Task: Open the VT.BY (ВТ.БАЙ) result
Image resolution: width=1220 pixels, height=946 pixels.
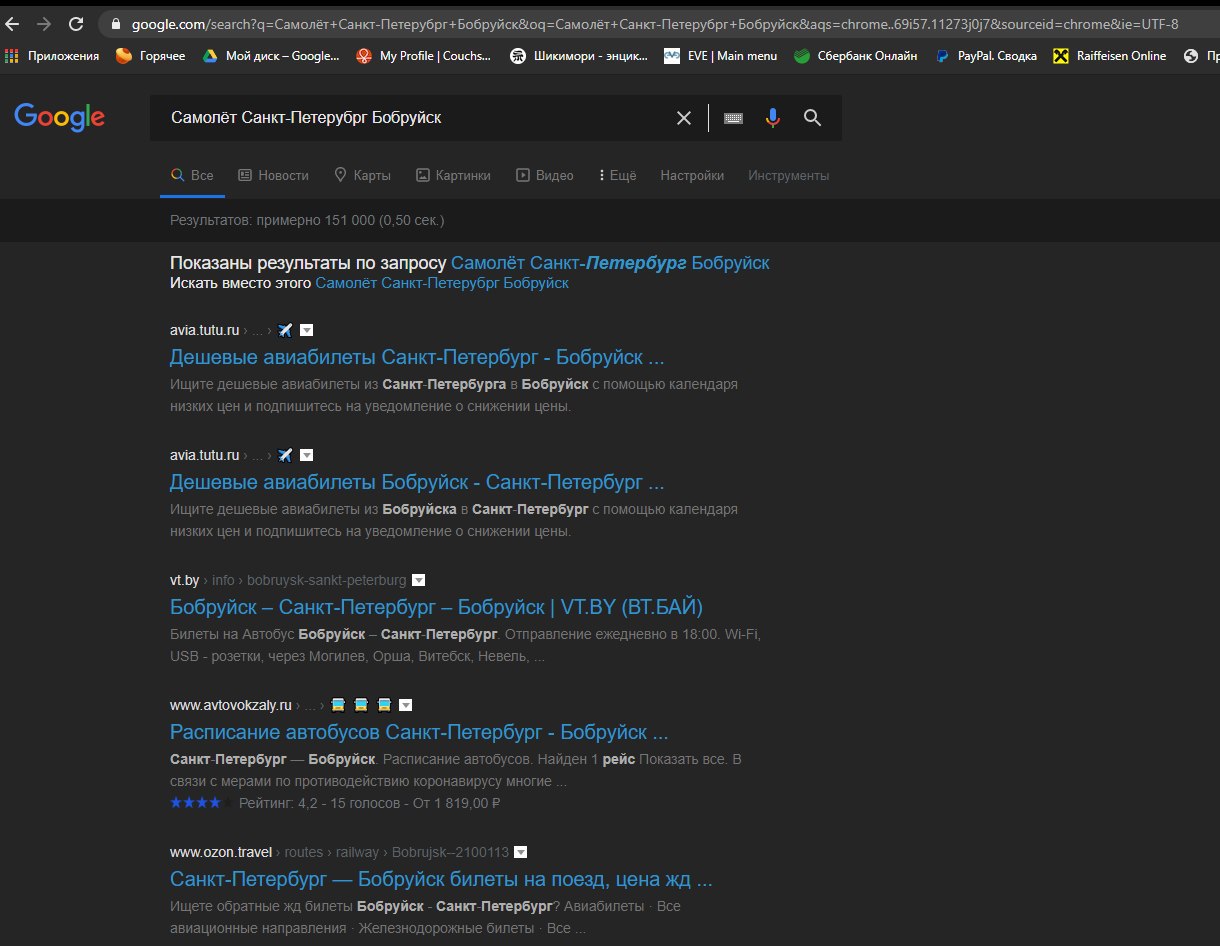Action: coord(436,607)
